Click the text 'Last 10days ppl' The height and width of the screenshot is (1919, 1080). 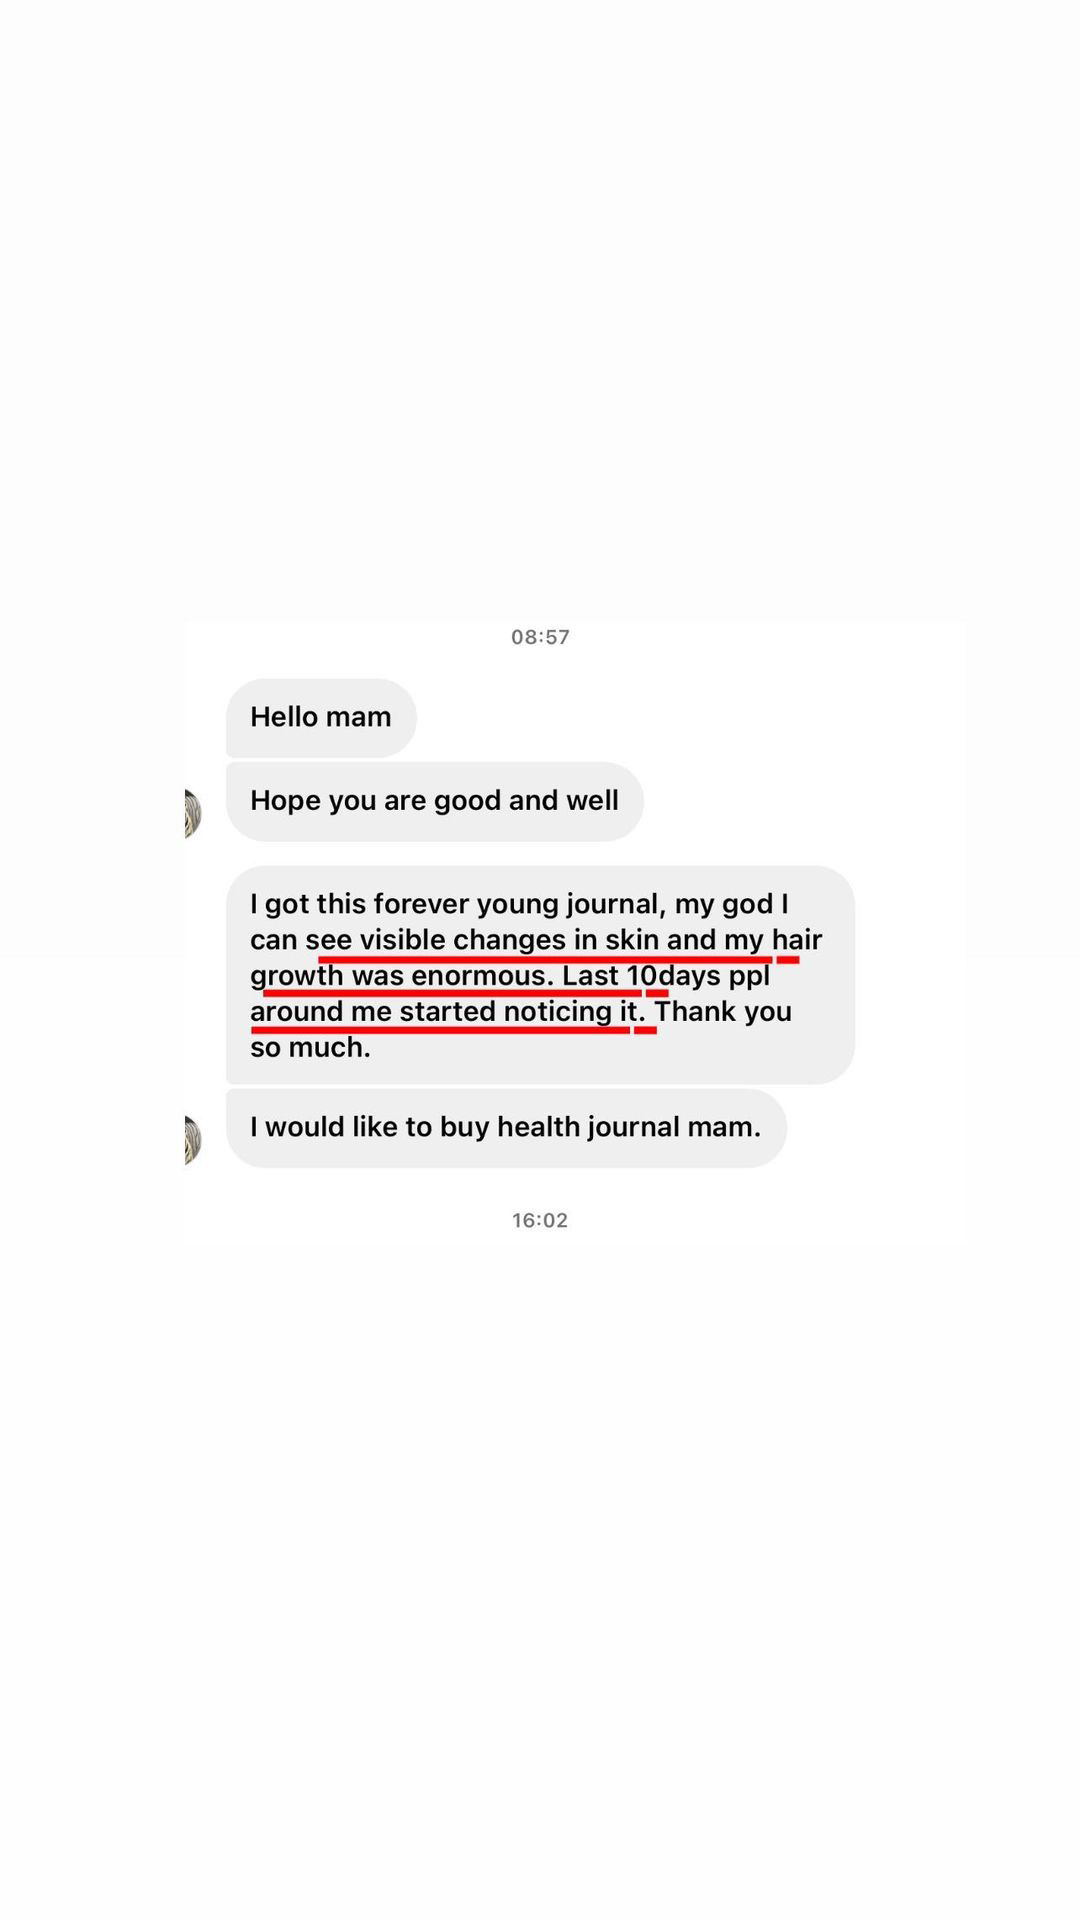pyautogui.click(x=666, y=976)
